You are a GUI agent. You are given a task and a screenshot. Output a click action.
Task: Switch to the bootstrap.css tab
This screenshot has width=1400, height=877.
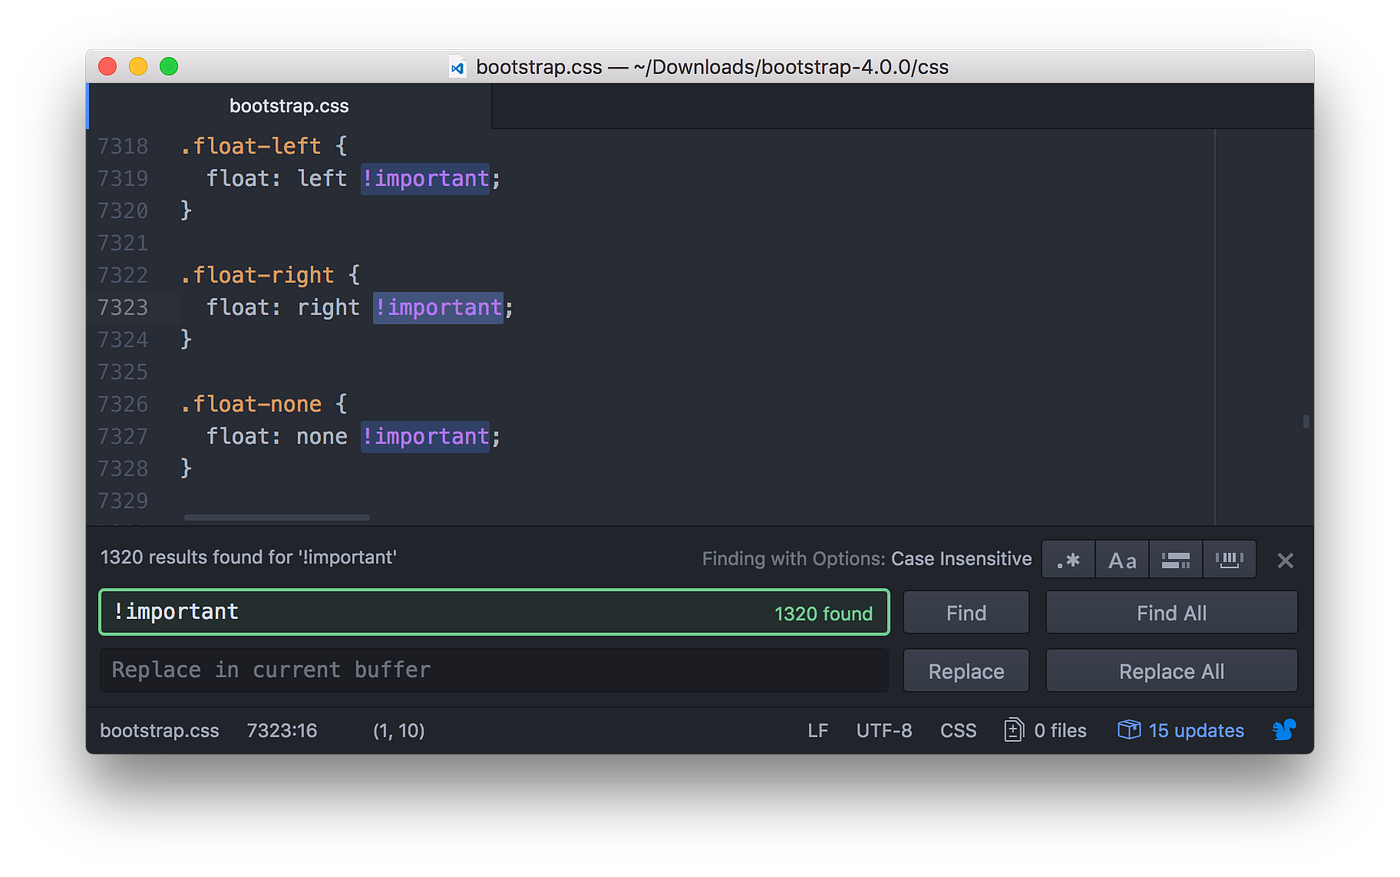289,105
